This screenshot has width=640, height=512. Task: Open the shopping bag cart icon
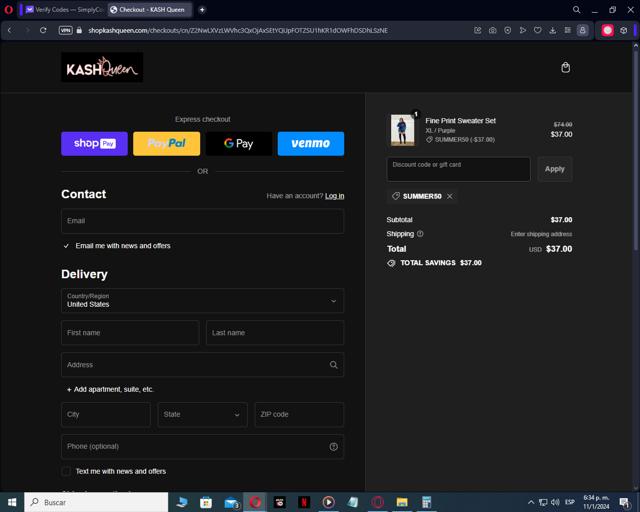[565, 67]
